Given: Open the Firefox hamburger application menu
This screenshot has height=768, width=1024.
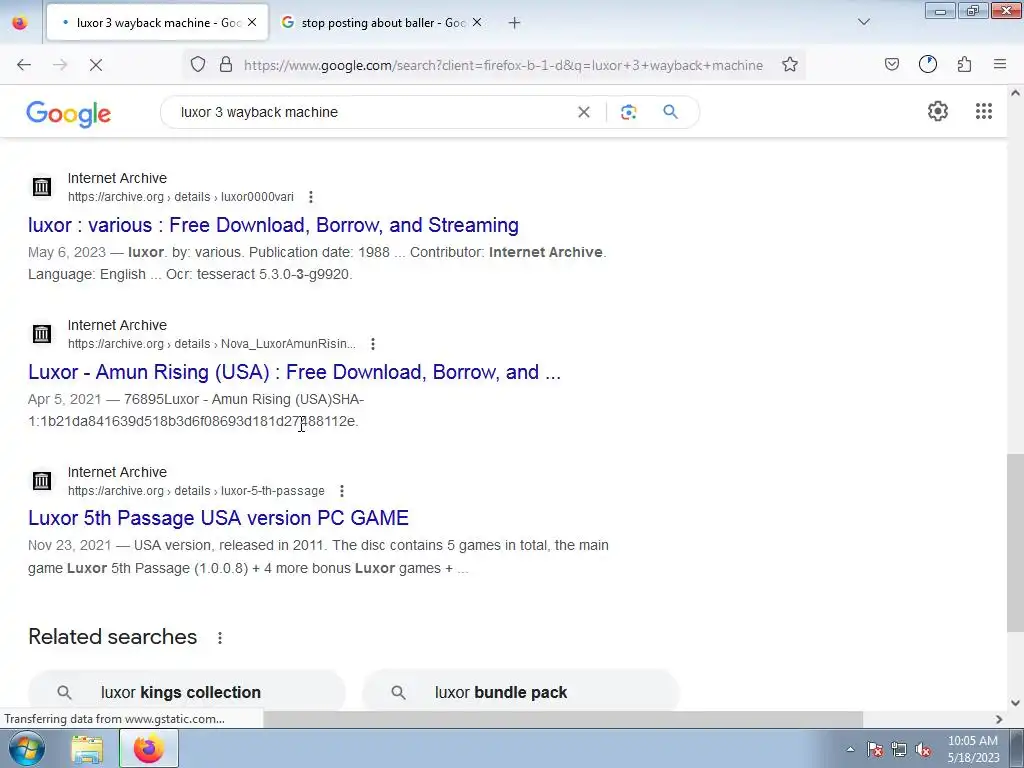Looking at the screenshot, I should (x=999, y=64).
